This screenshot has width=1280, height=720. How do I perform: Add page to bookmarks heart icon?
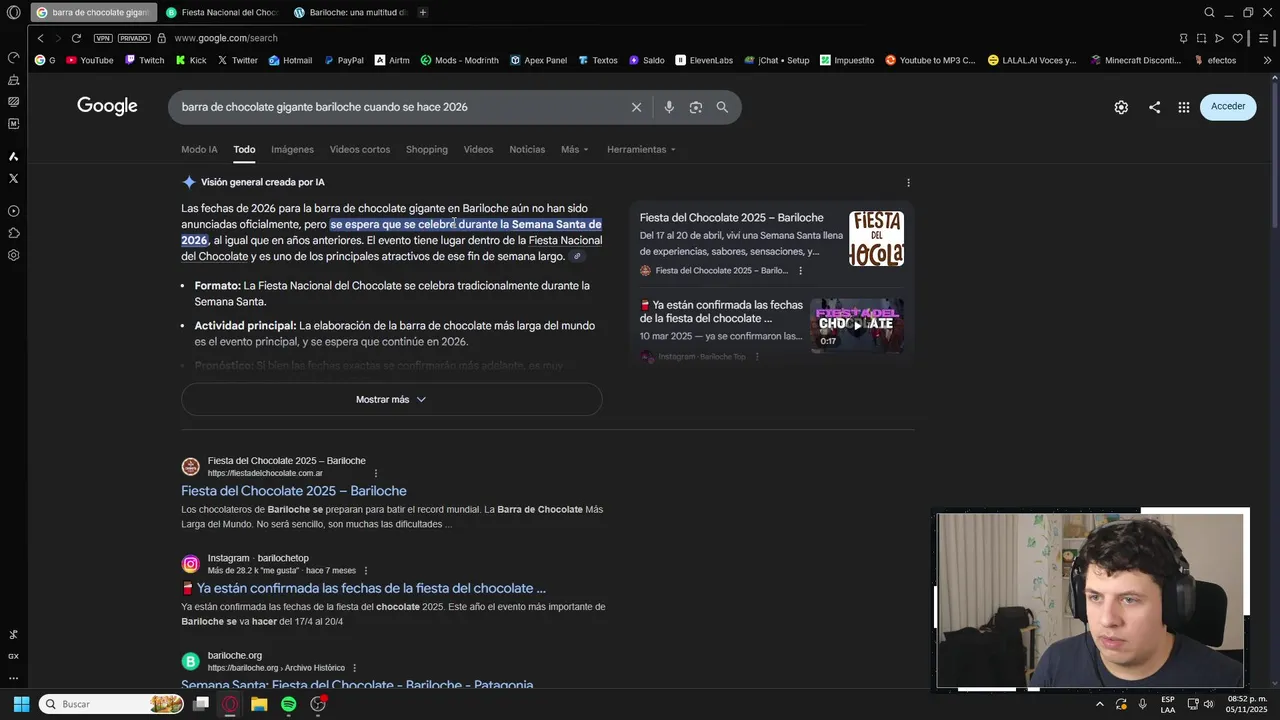pyautogui.click(x=1237, y=38)
